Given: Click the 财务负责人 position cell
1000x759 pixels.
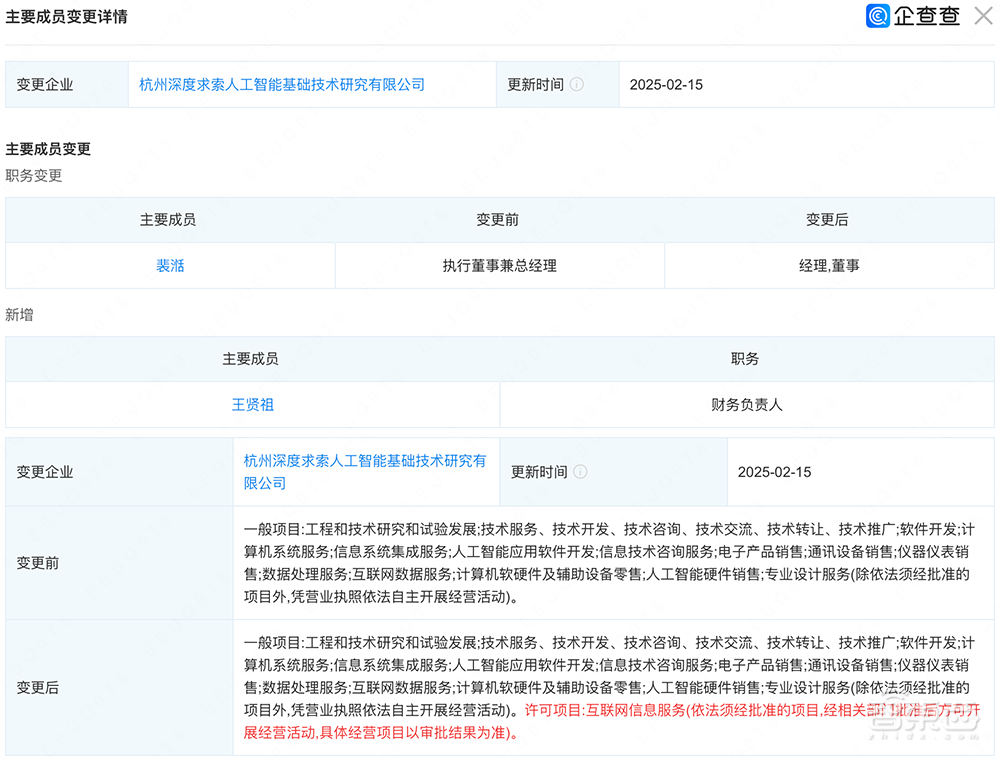Looking at the screenshot, I should (x=747, y=404).
